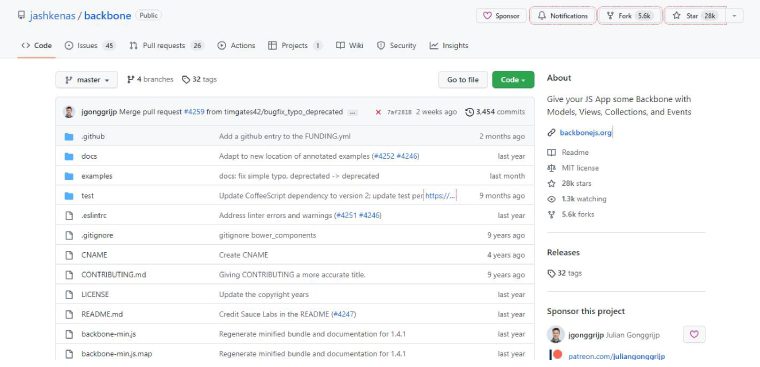This screenshot has height=367, width=760.
Task: Click the commit history clock icon
Action: tap(469, 112)
